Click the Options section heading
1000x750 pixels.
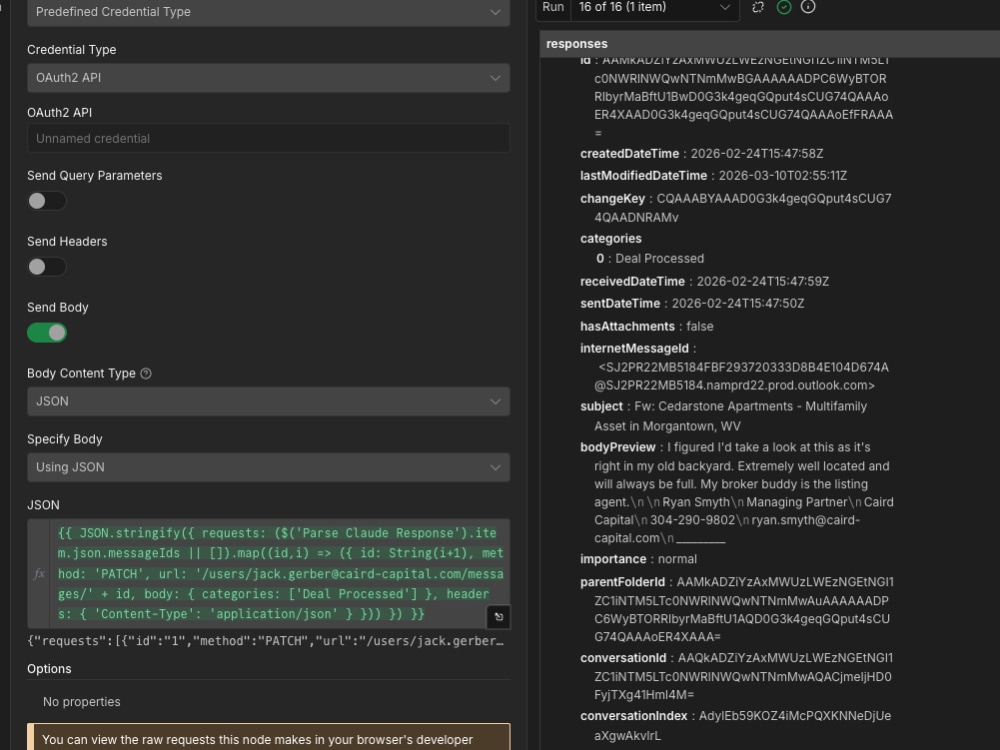pos(49,669)
